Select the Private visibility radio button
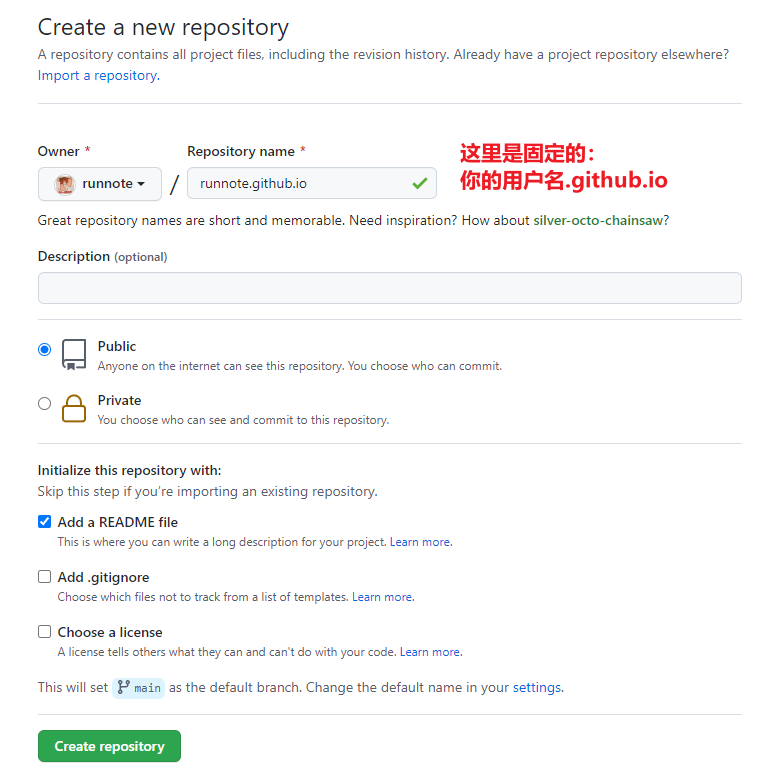This screenshot has height=774, width=768. (x=44, y=403)
